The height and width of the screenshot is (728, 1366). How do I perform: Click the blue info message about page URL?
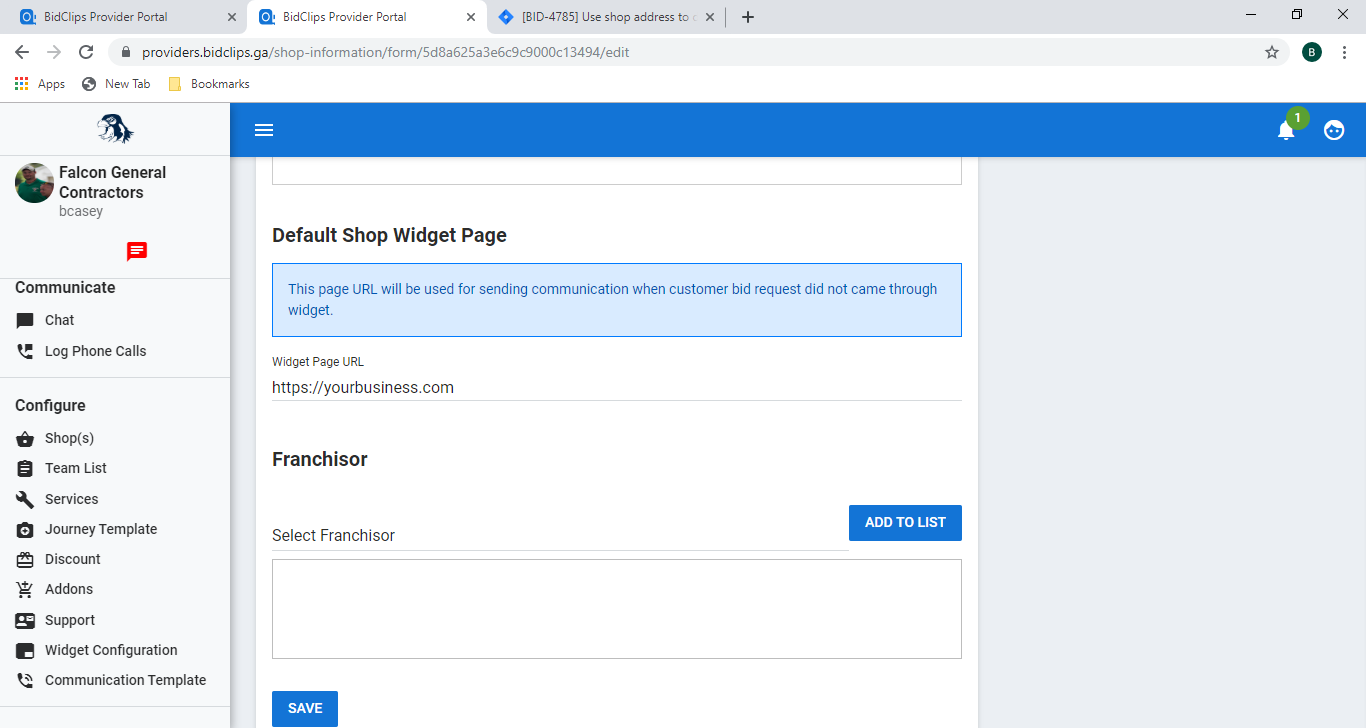tap(617, 300)
